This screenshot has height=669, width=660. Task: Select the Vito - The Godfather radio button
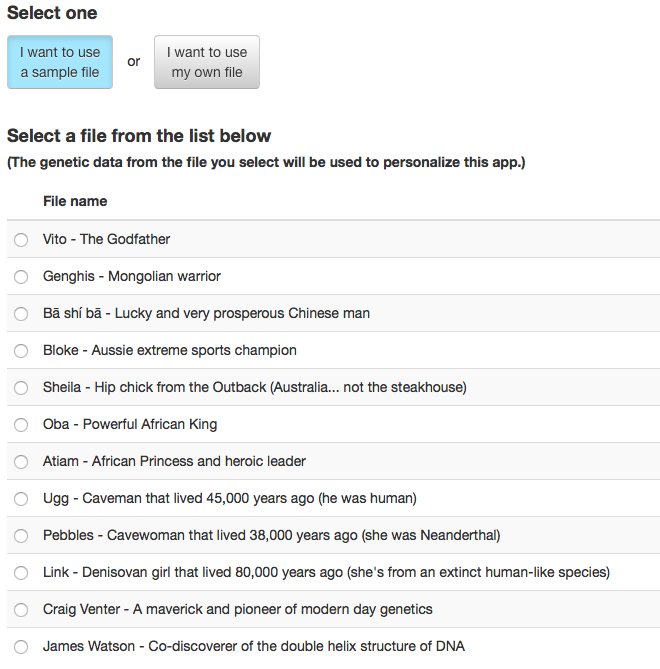pyautogui.click(x=21, y=240)
